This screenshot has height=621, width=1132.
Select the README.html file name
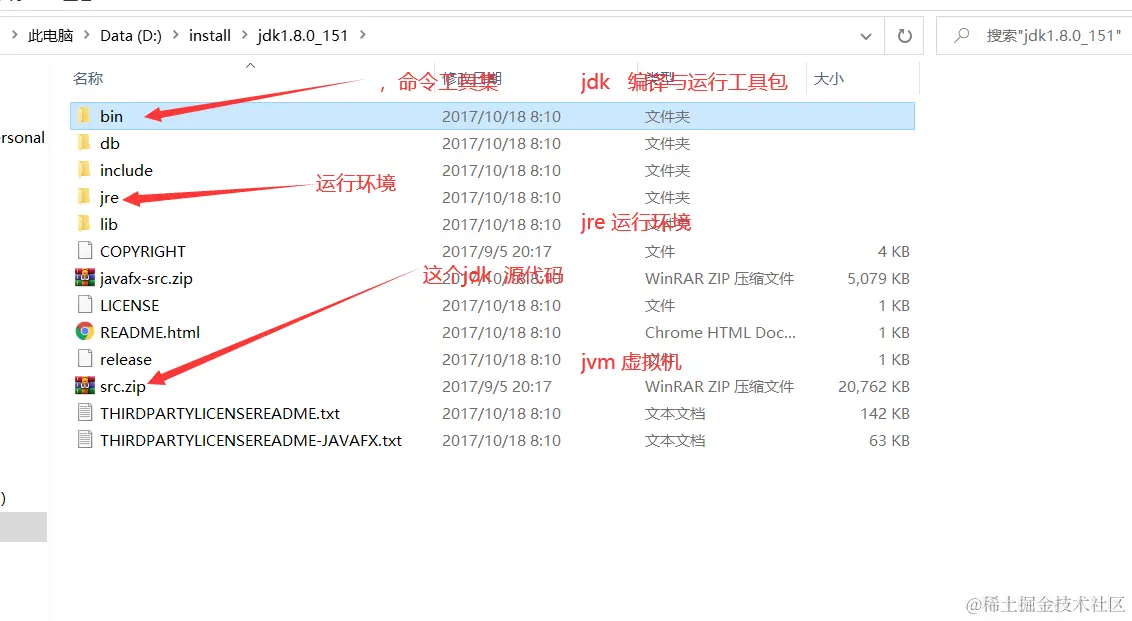149,332
